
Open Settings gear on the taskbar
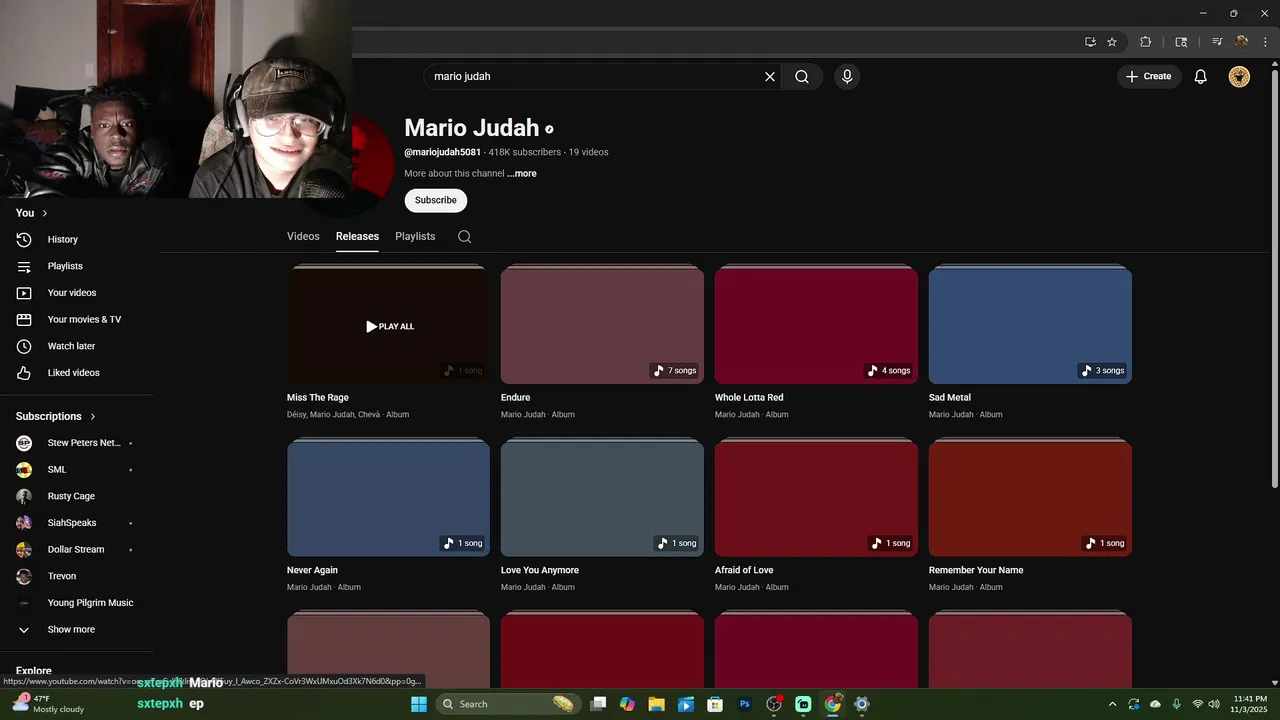coord(862,704)
